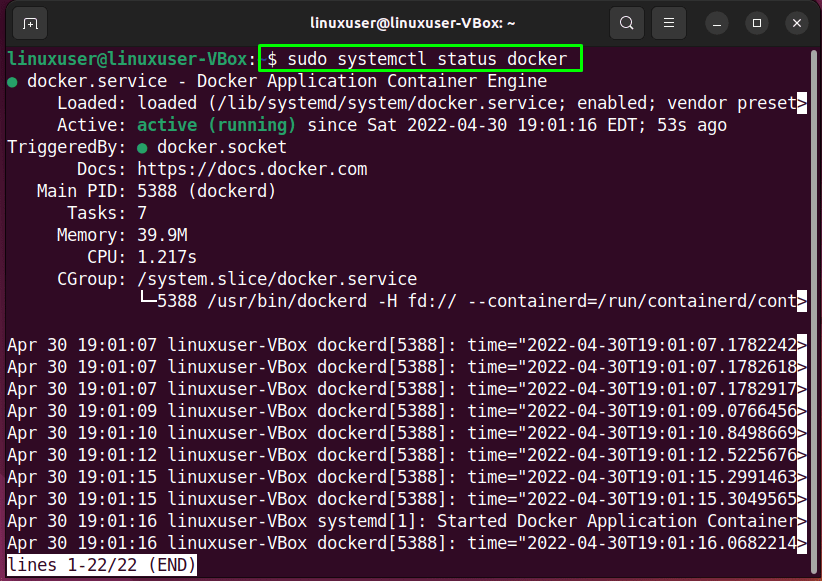Click the terminal scrollbar

(814, 309)
